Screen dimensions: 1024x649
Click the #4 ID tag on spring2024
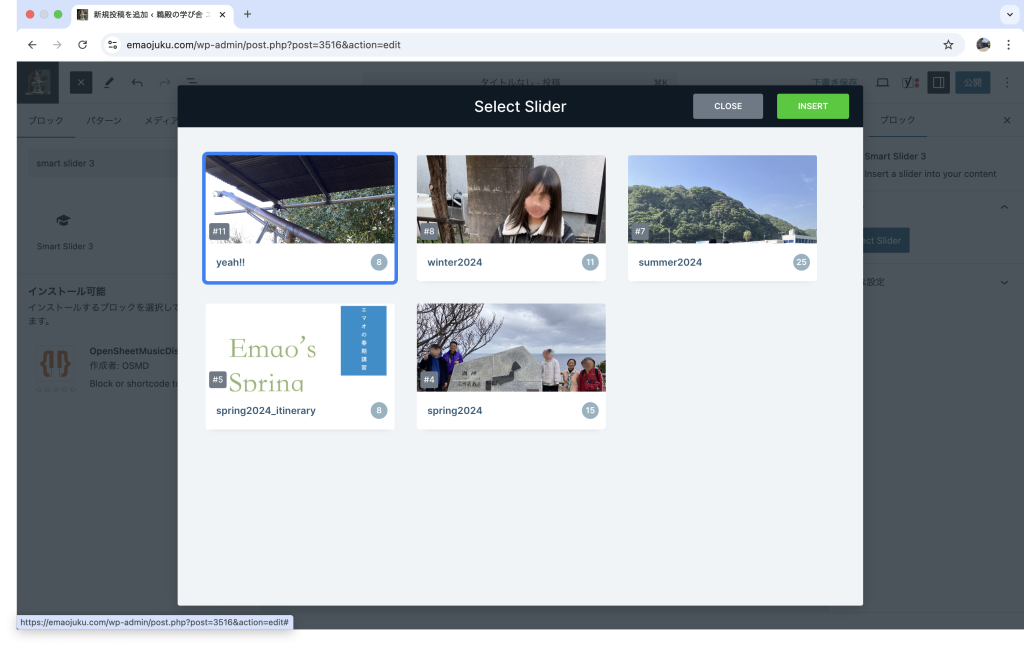[429, 379]
